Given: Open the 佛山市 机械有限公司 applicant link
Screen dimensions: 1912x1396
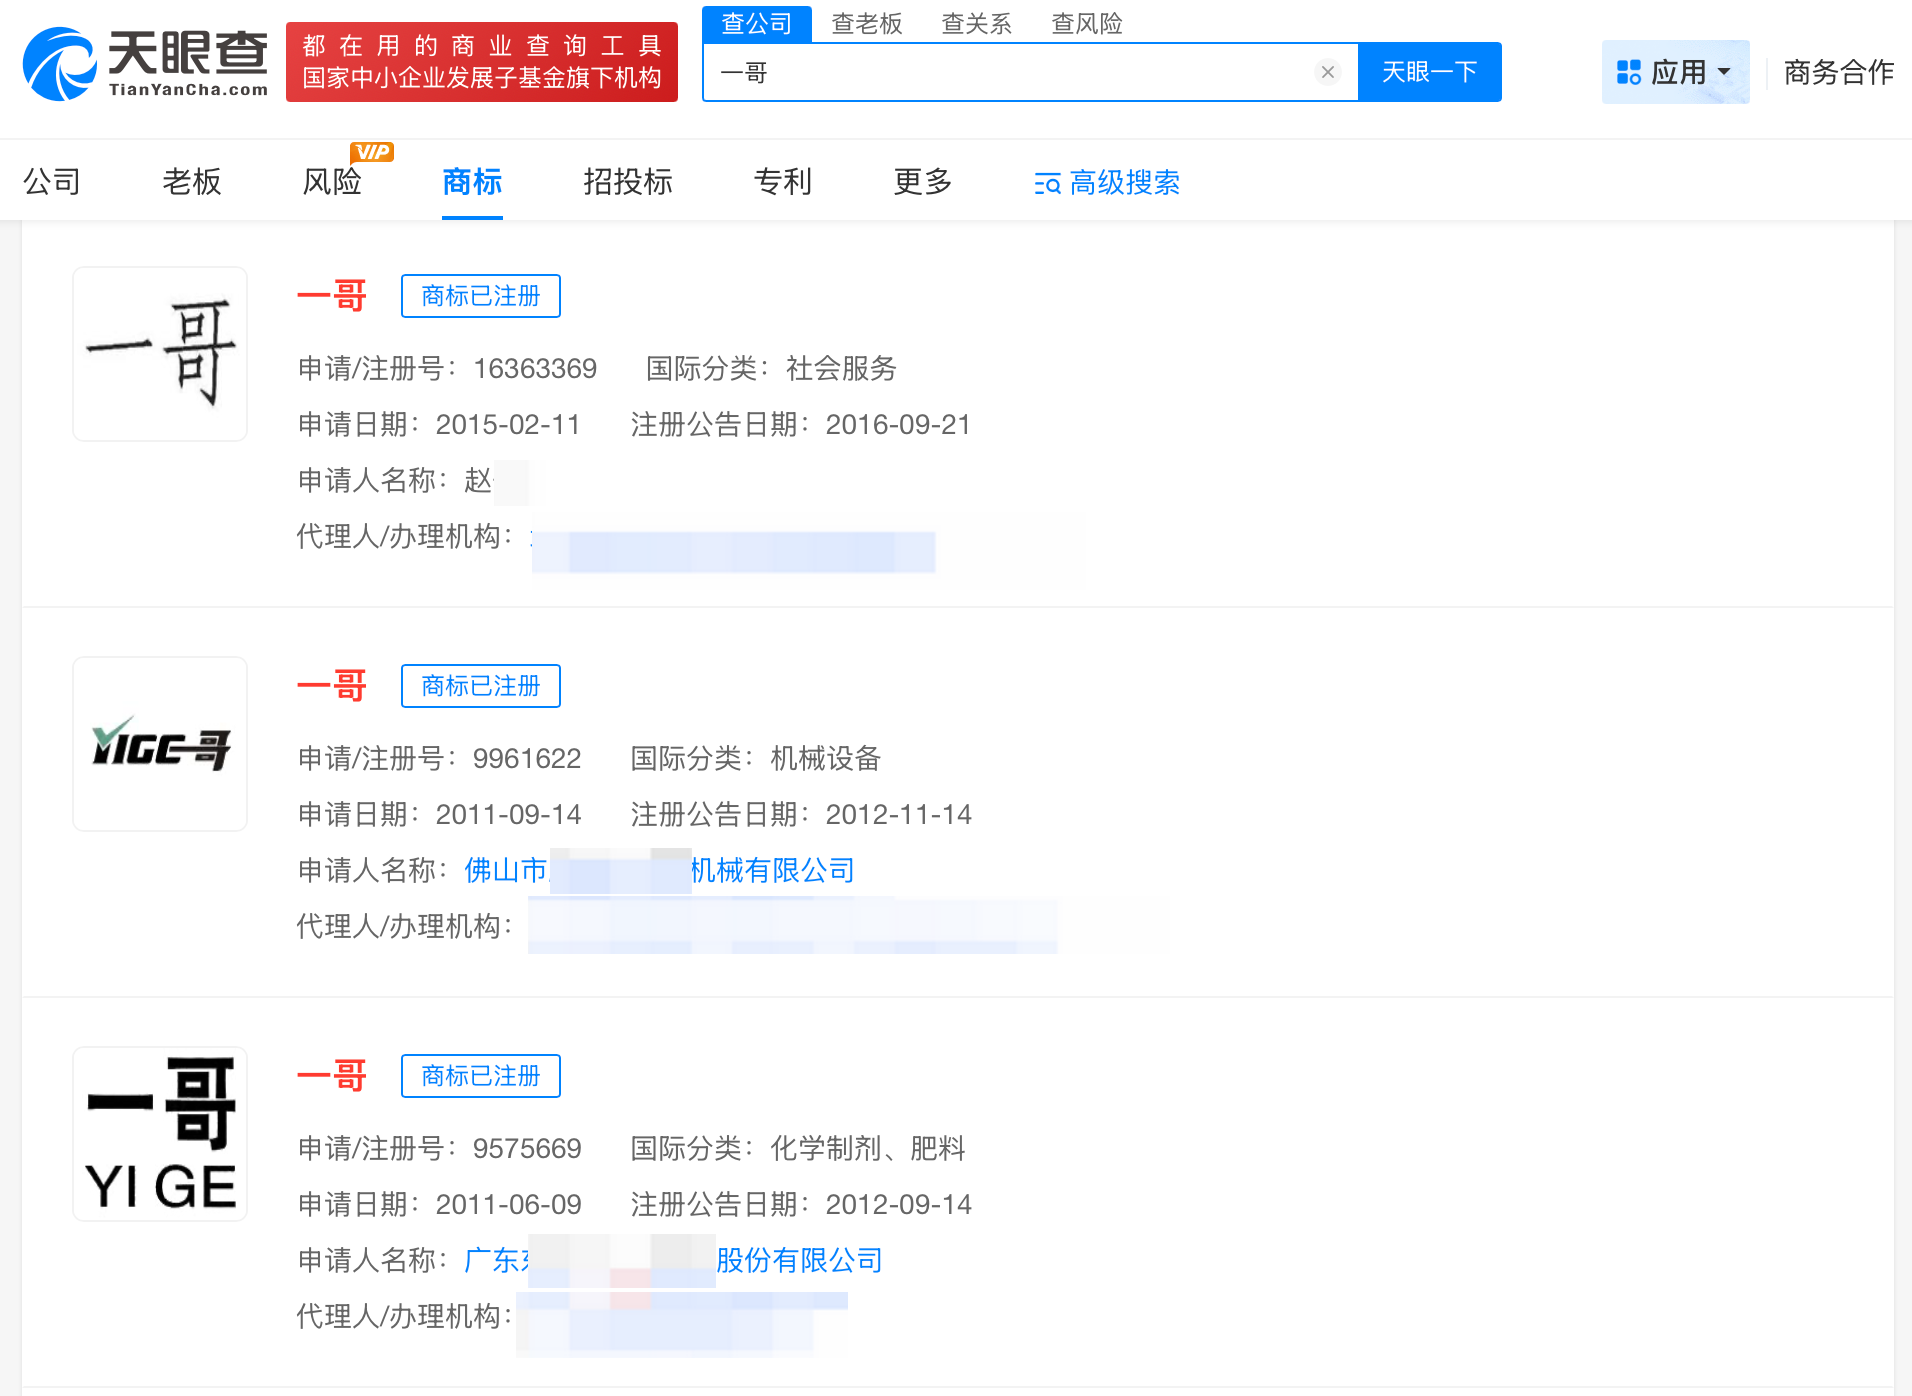Looking at the screenshot, I should click(x=772, y=870).
